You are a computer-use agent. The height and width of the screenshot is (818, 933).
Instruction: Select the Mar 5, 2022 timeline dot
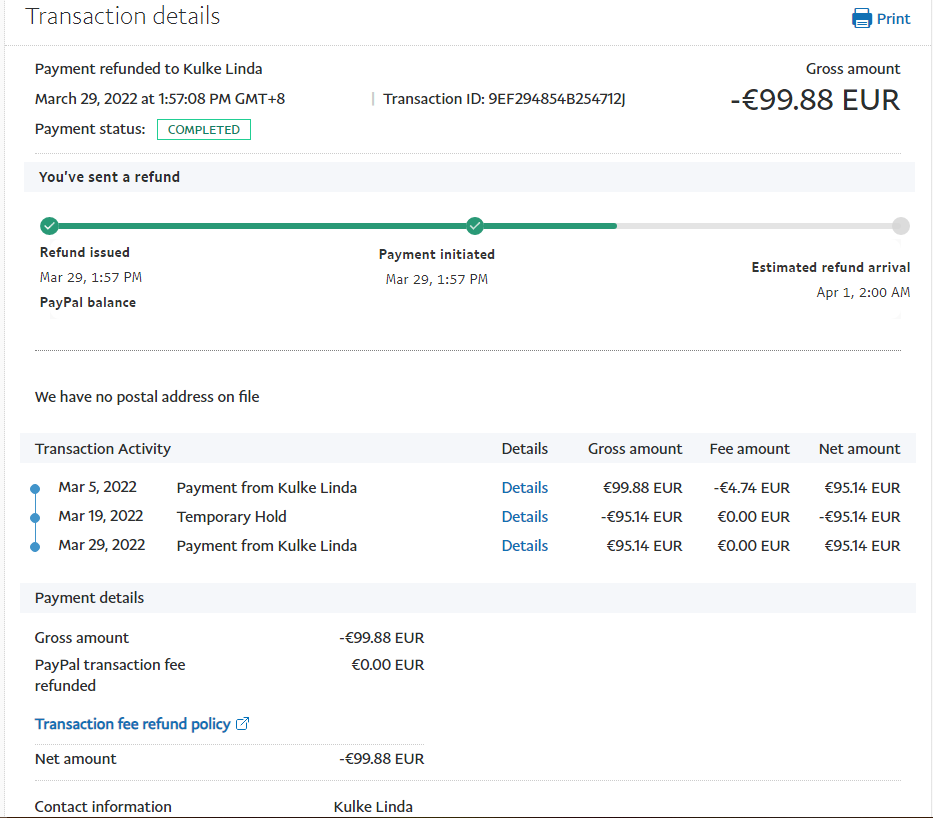[36, 489]
